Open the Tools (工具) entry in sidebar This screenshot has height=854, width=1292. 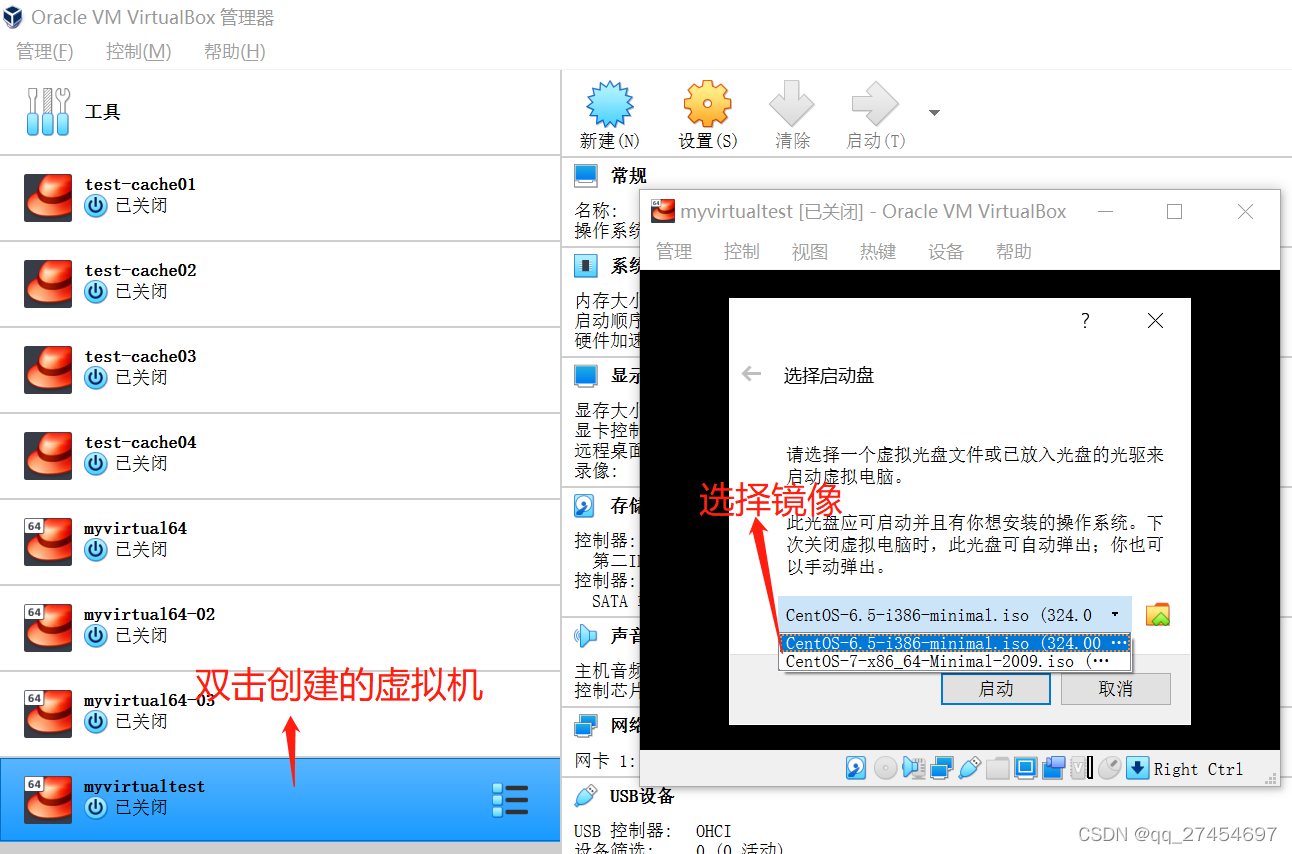[x=280, y=112]
